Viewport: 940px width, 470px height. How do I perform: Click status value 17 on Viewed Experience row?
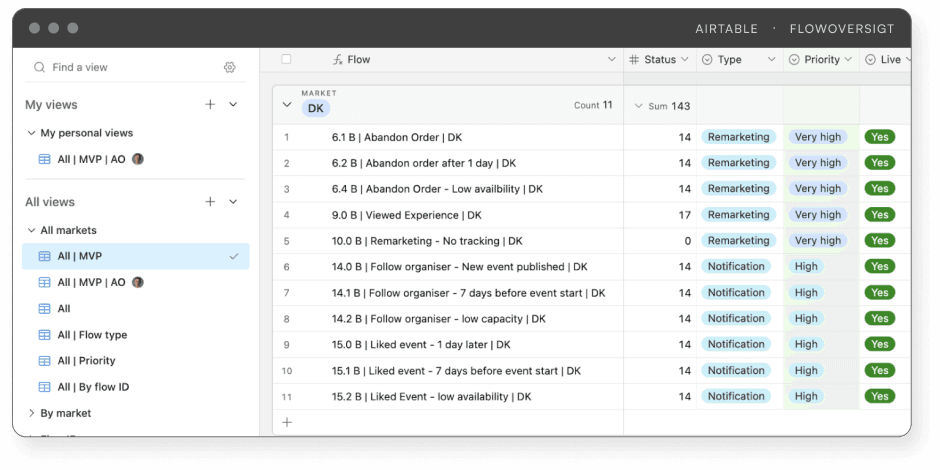(x=685, y=215)
